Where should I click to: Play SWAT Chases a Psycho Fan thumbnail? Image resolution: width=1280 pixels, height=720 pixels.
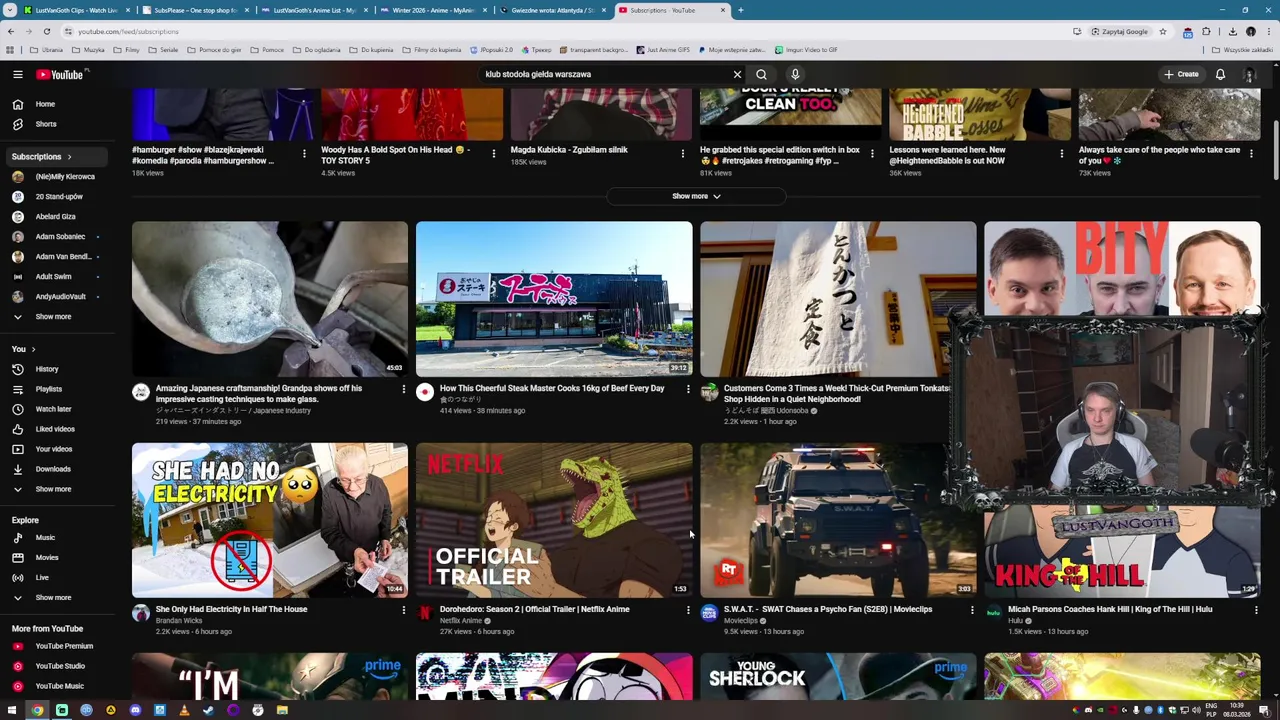point(838,520)
